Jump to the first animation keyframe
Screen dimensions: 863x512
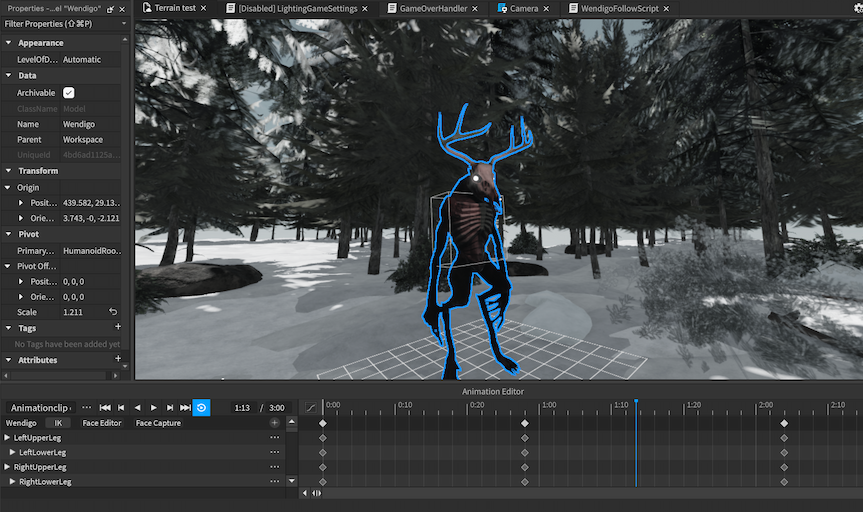click(x=105, y=408)
